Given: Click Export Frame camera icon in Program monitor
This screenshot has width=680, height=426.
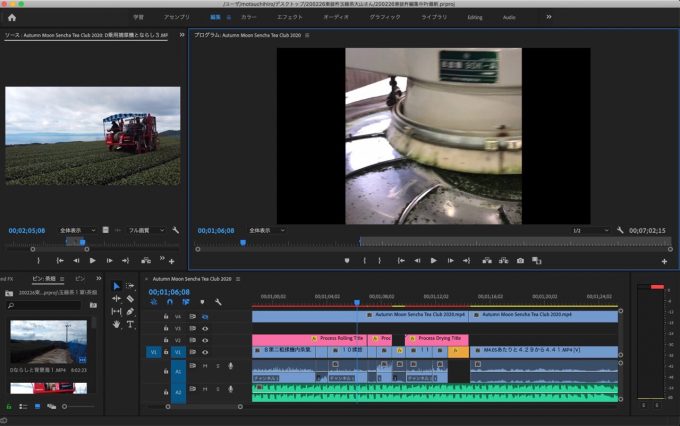Looking at the screenshot, I should [520, 260].
